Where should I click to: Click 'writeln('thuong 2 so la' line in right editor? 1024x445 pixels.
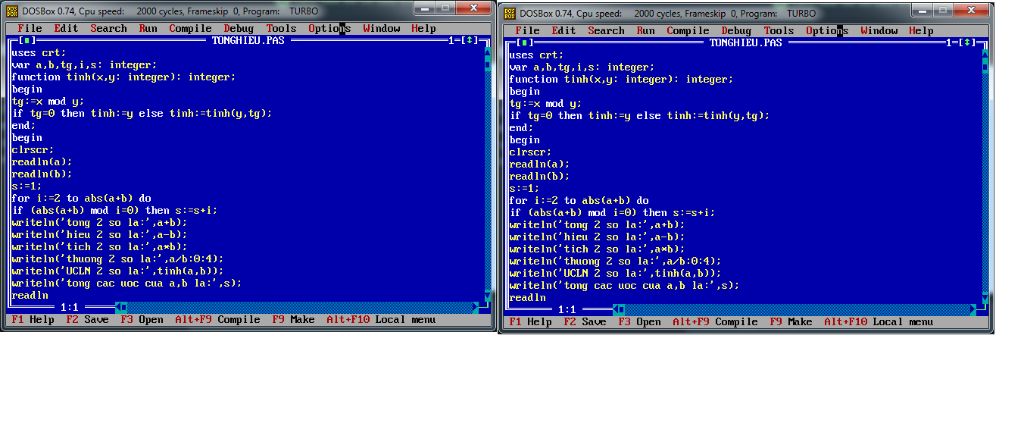point(615,261)
